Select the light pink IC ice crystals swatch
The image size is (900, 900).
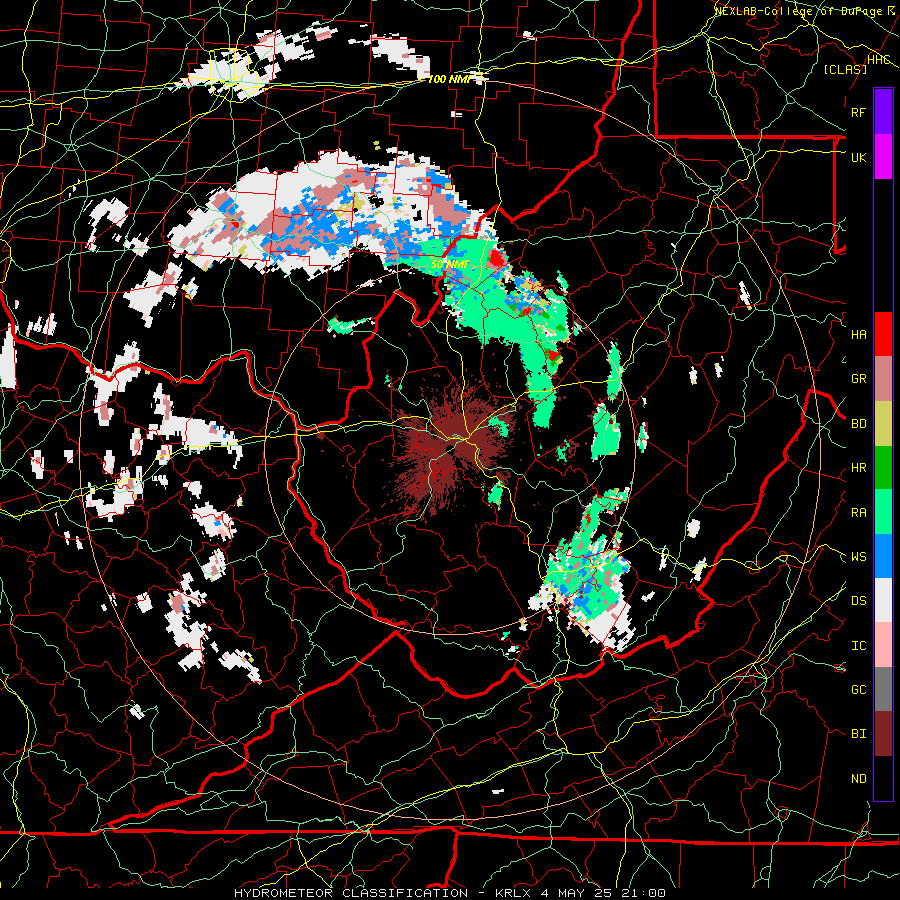coord(883,645)
